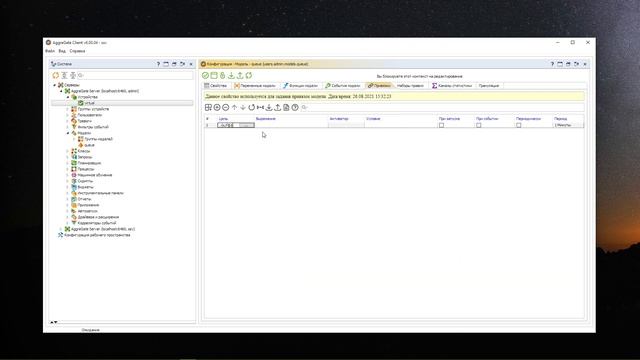The height and width of the screenshot is (360, 640).
Task: Click the circular reload arrow in bindings table toolbar
Action: (251, 107)
